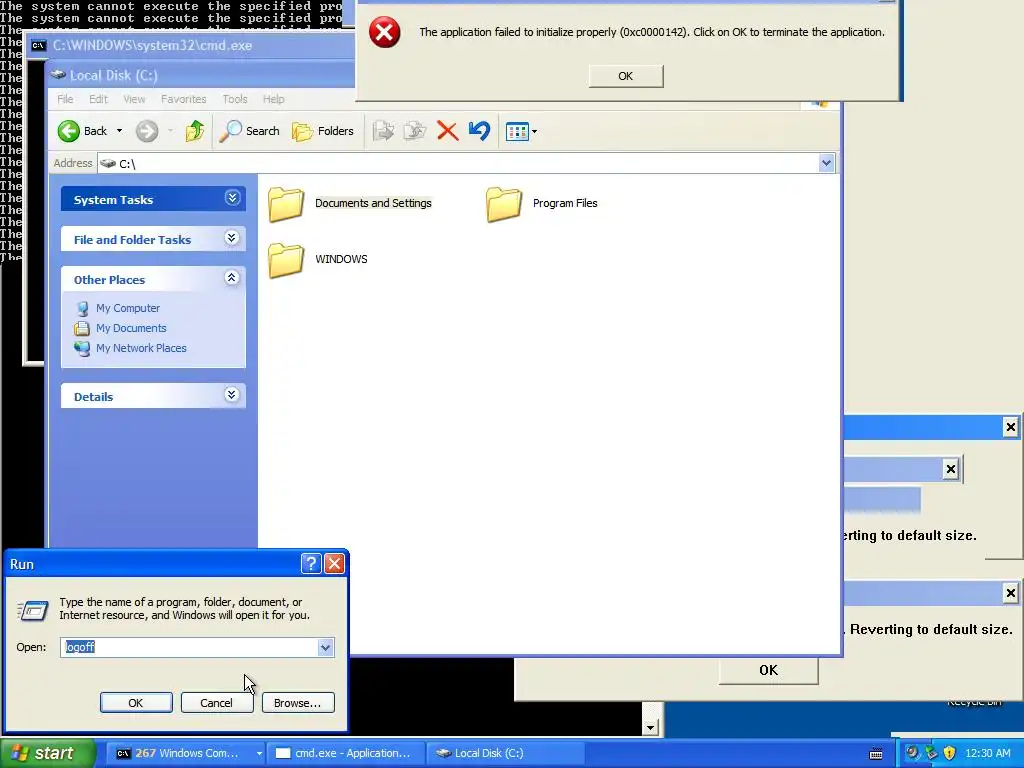Screen dimensions: 1024x768
Task: Click the cmd.exe window title bar
Action: 189,46
